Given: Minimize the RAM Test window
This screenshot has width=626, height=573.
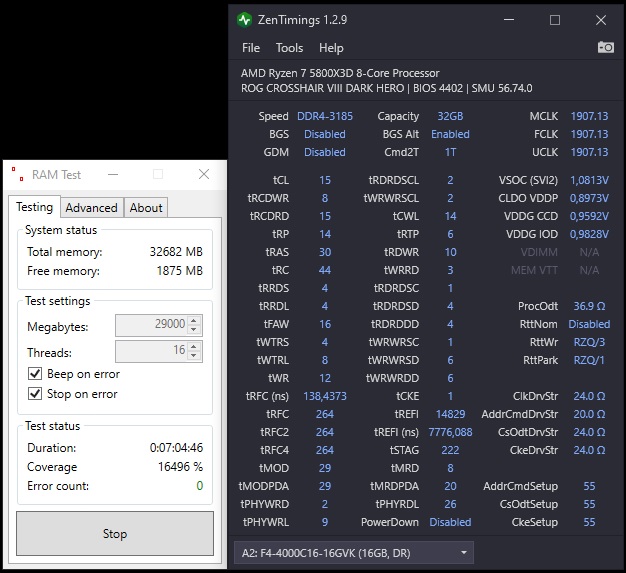Looking at the screenshot, I should click(x=113, y=174).
